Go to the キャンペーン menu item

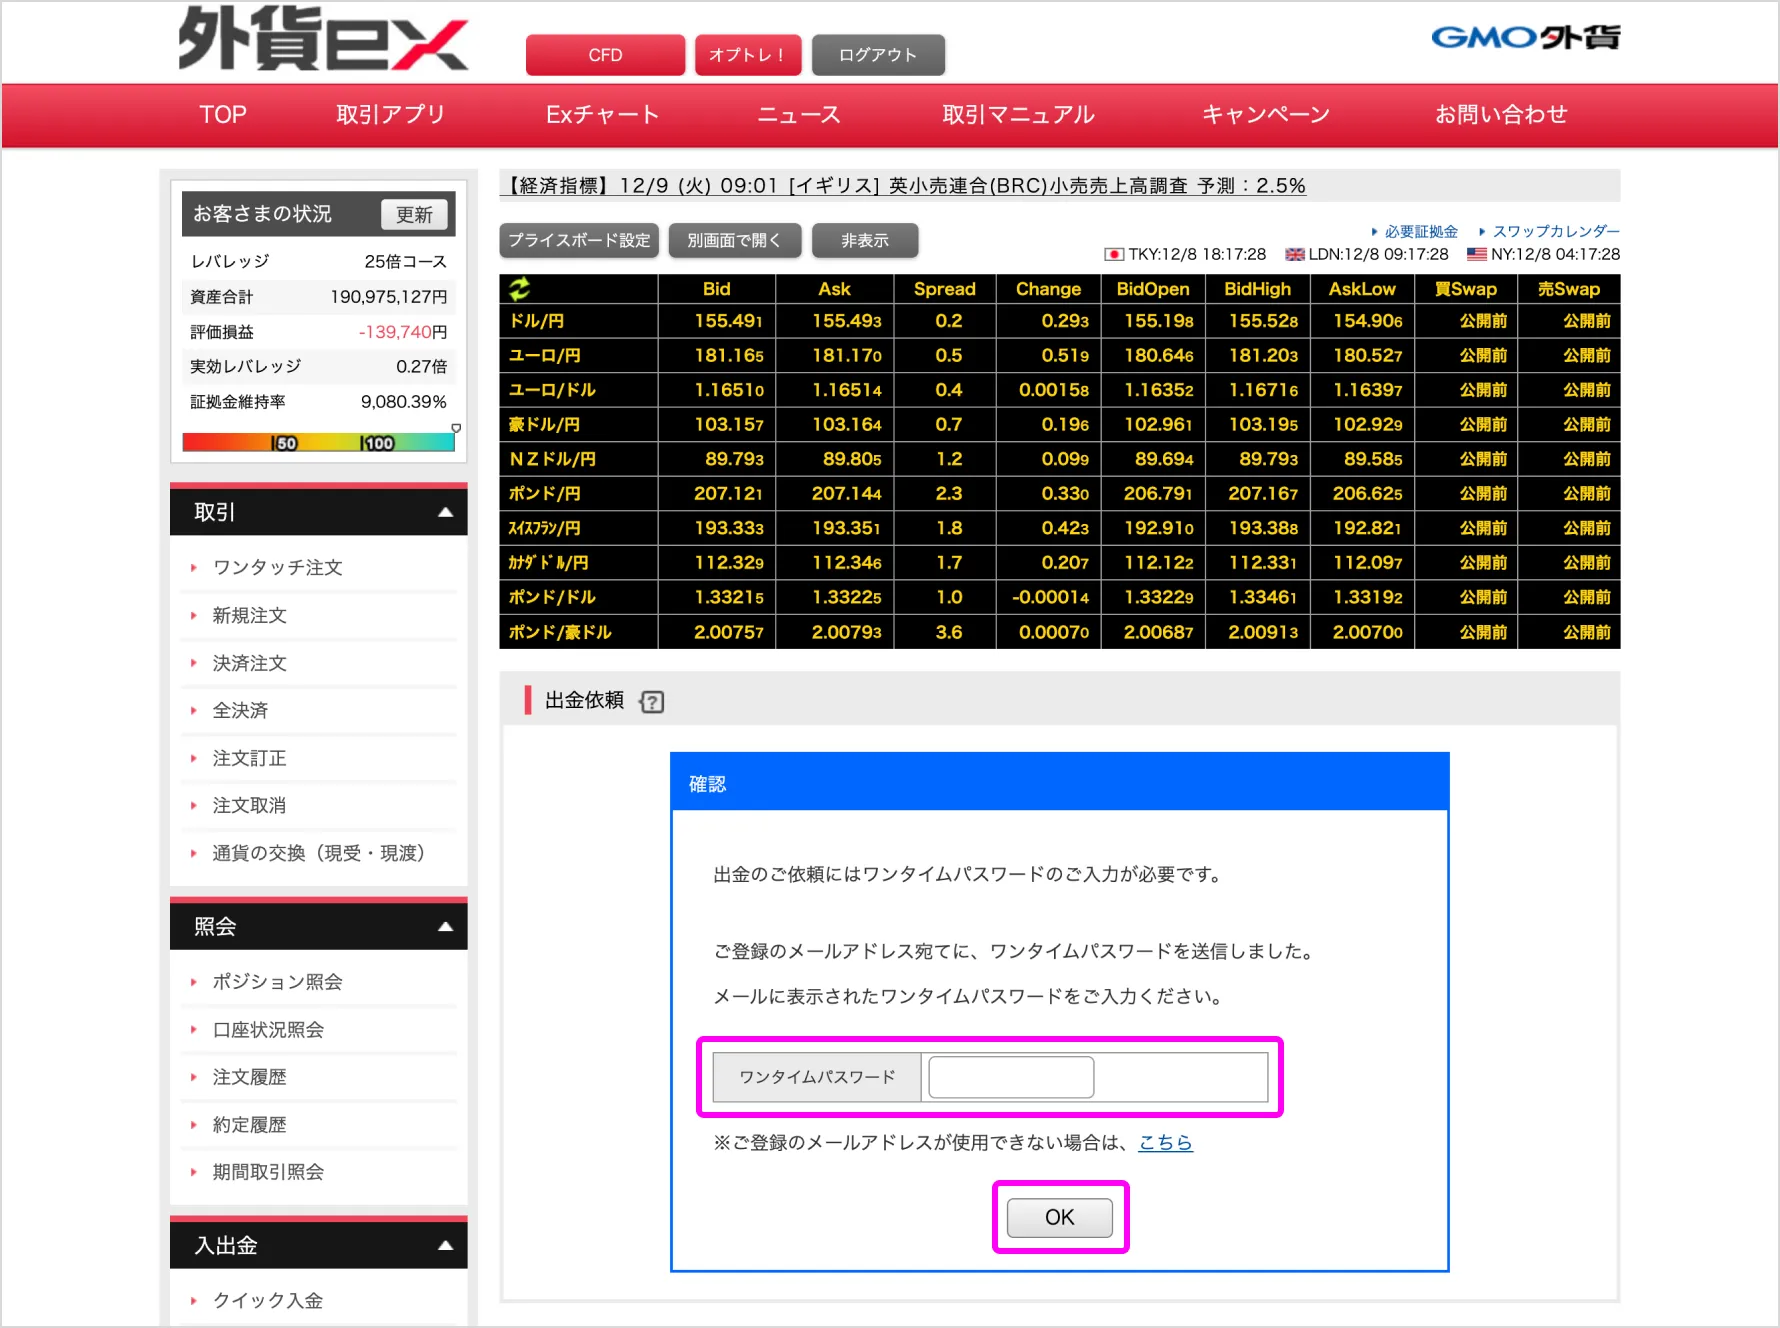(x=1265, y=115)
